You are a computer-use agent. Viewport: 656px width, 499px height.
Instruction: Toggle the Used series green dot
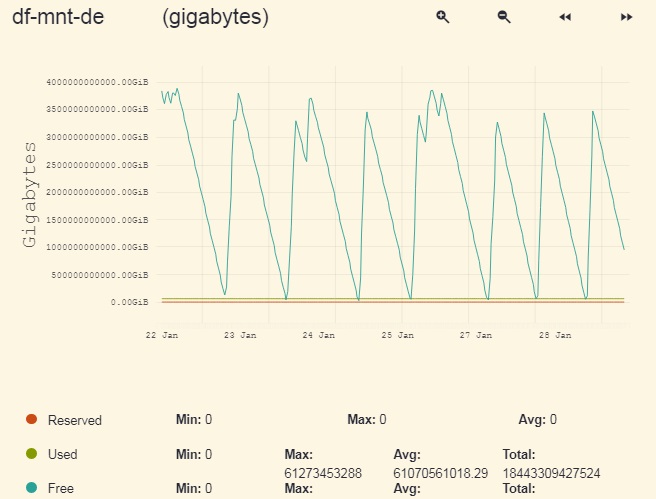pyautogui.click(x=31, y=453)
